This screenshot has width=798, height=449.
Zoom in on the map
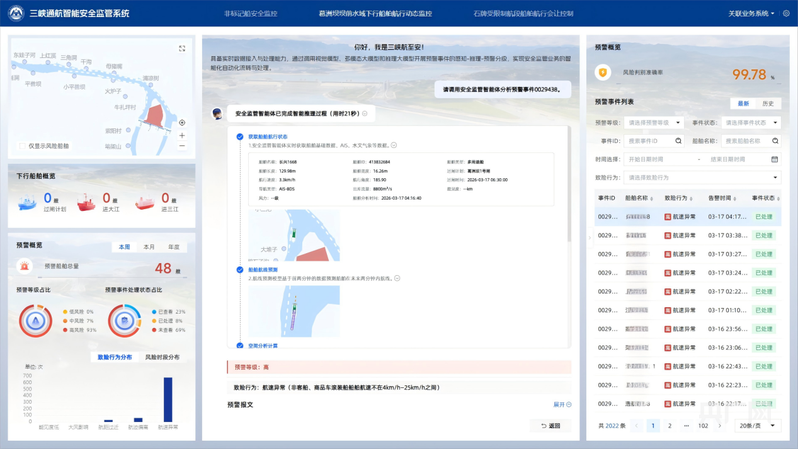pos(182,135)
